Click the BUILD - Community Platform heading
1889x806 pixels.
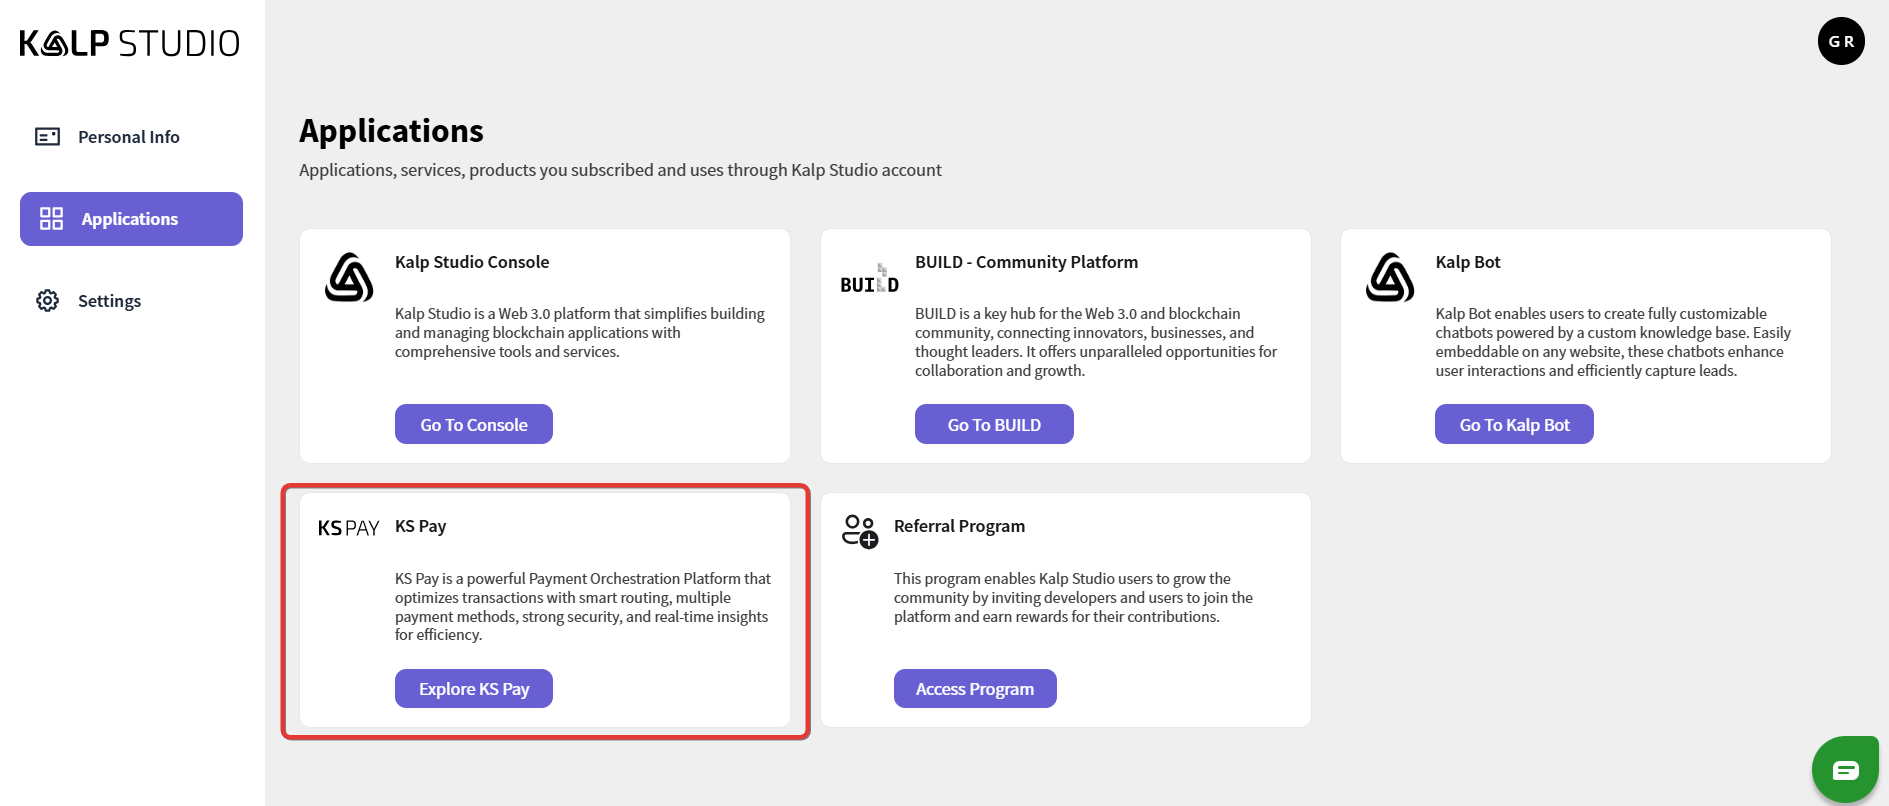[1026, 262]
